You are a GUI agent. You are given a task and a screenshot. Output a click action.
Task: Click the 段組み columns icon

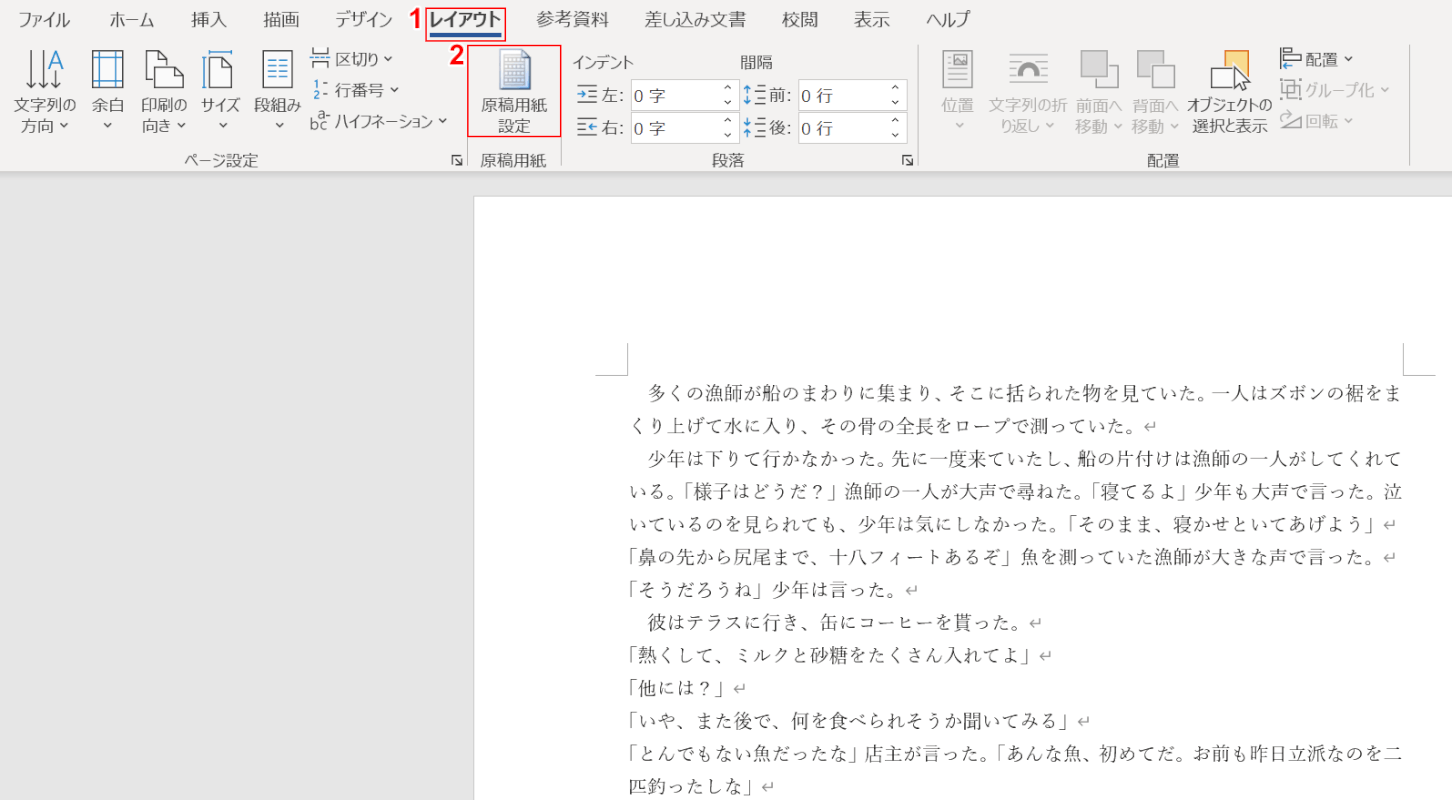click(277, 72)
